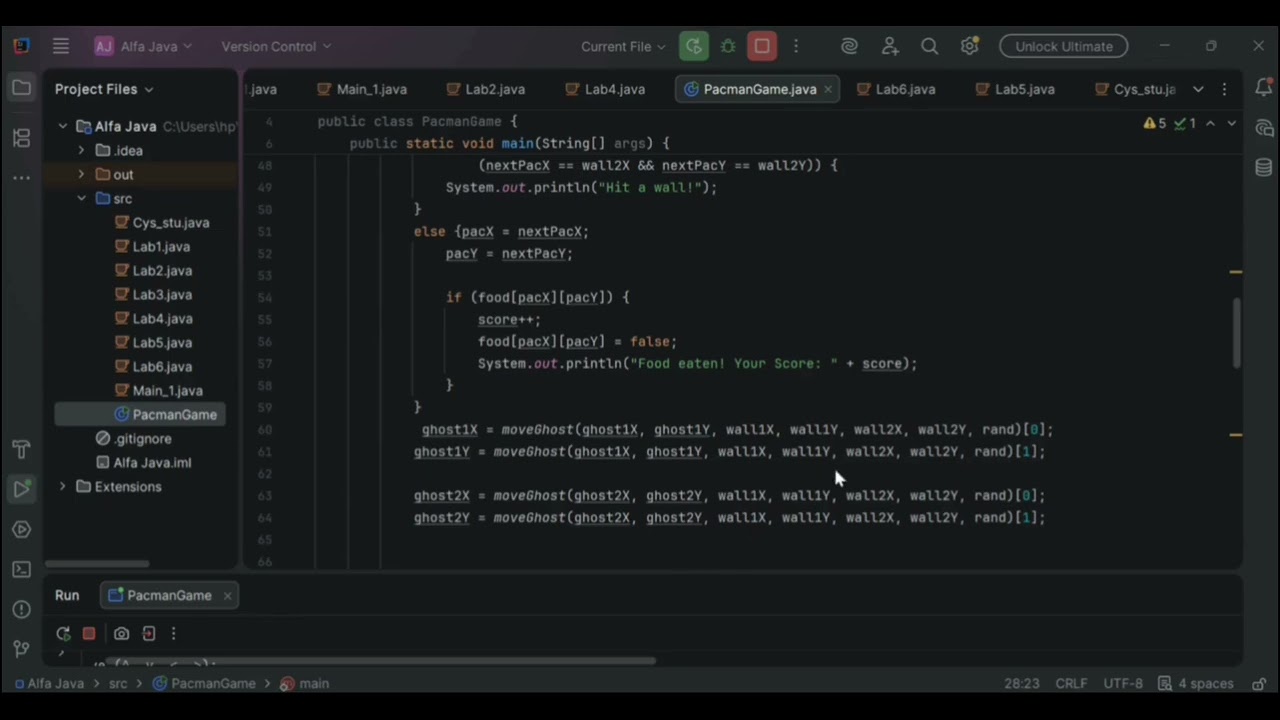Switch to the Lab4.java editor tab

pyautogui.click(x=605, y=89)
